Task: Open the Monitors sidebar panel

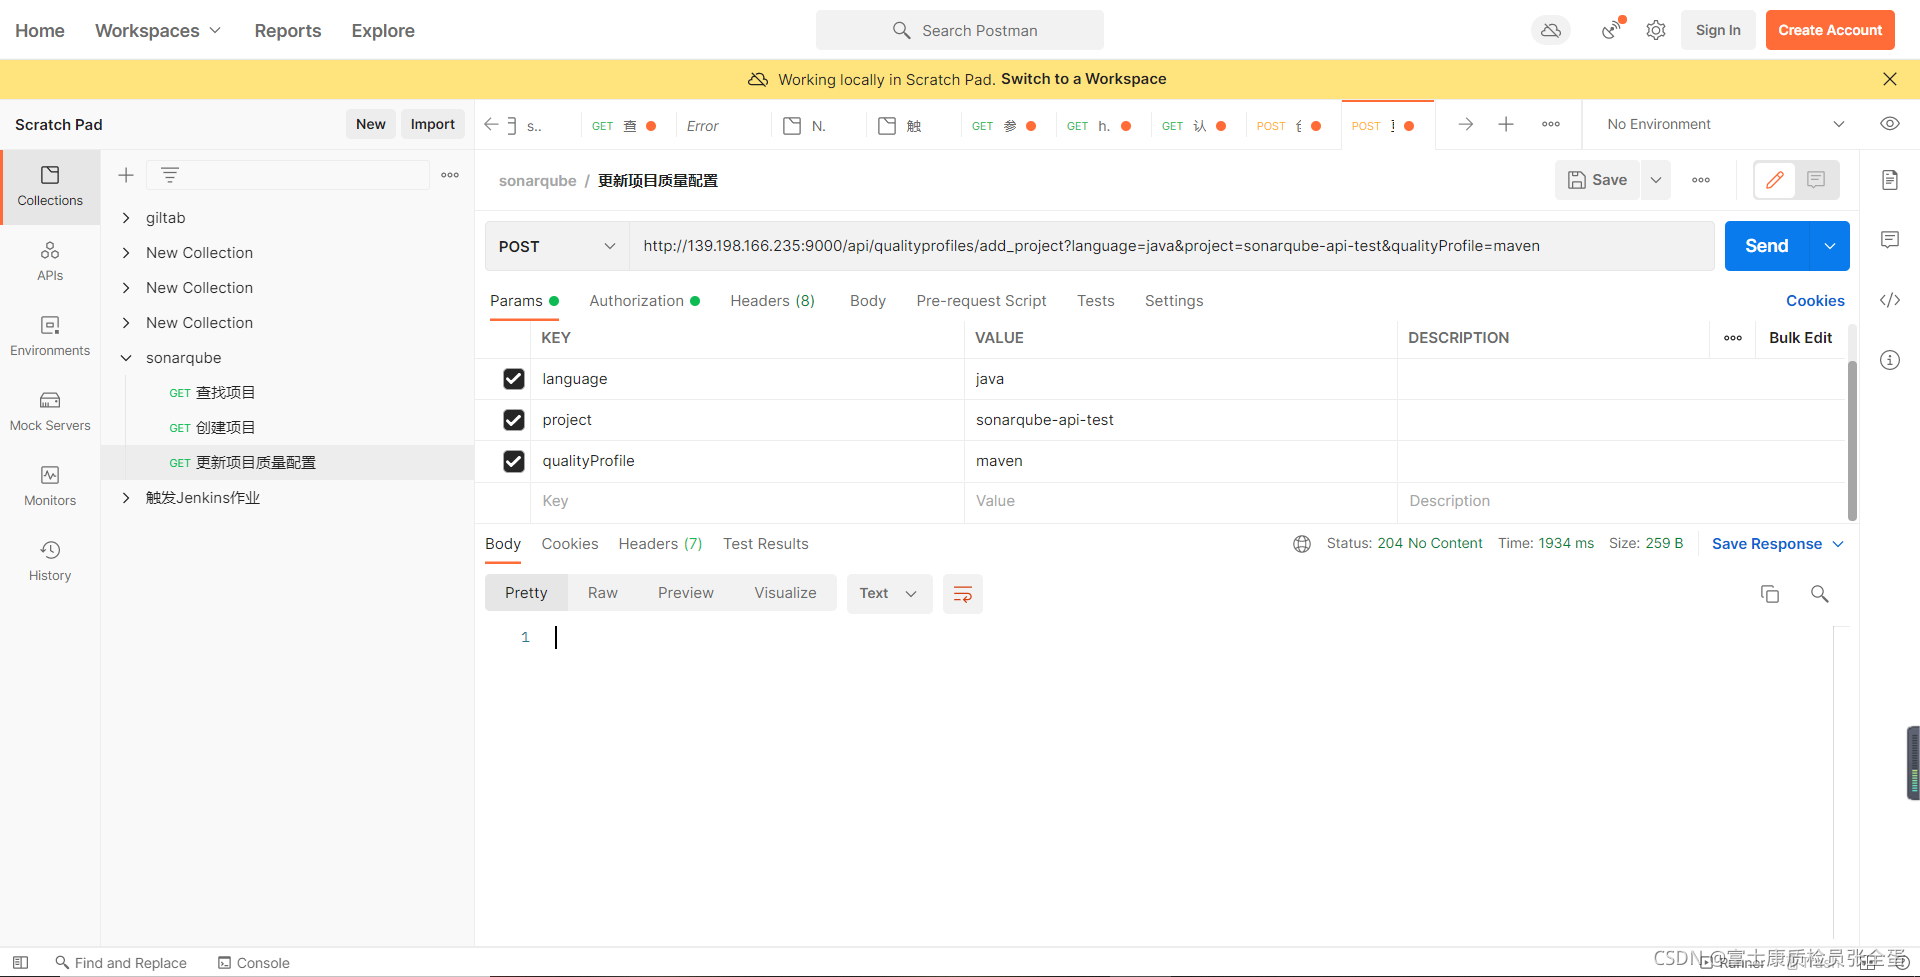Action: click(x=50, y=487)
